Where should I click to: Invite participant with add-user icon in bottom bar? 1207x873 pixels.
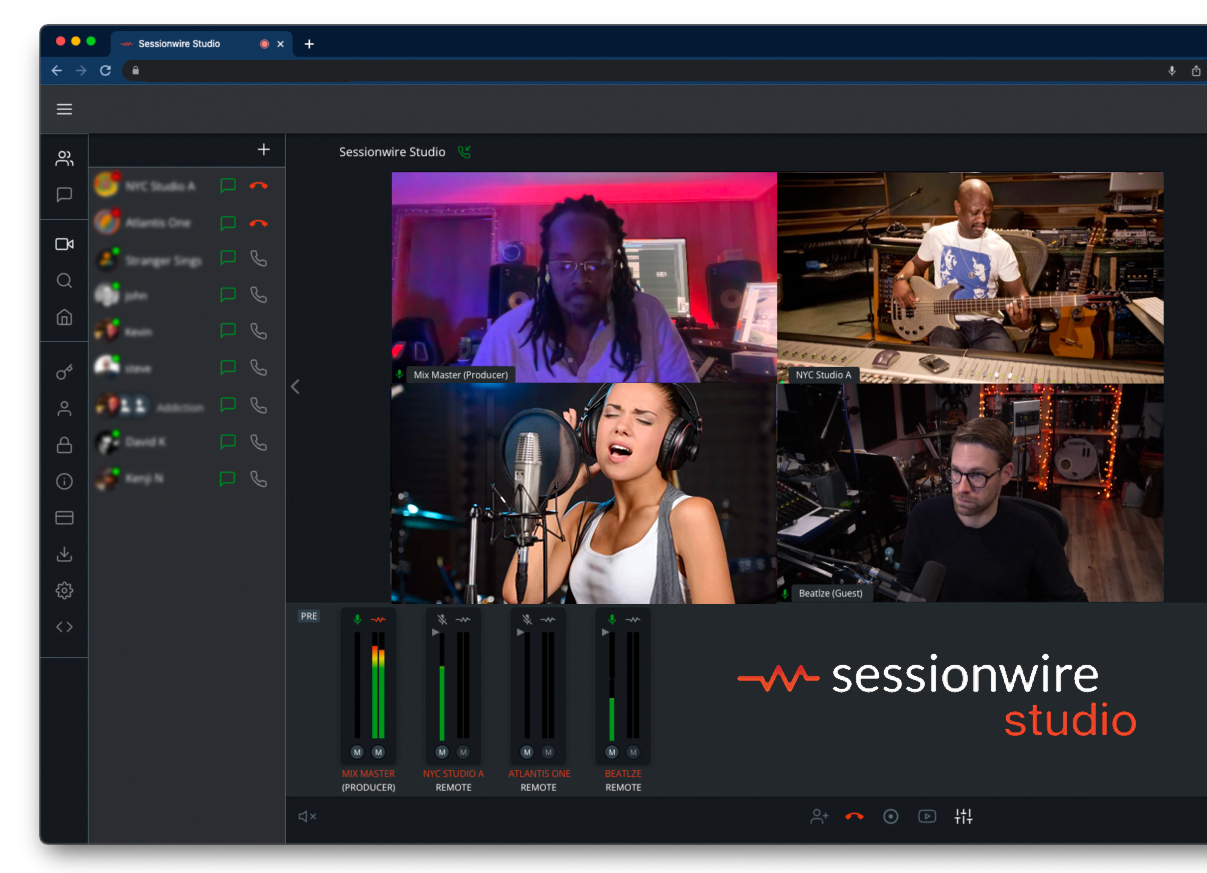point(820,817)
